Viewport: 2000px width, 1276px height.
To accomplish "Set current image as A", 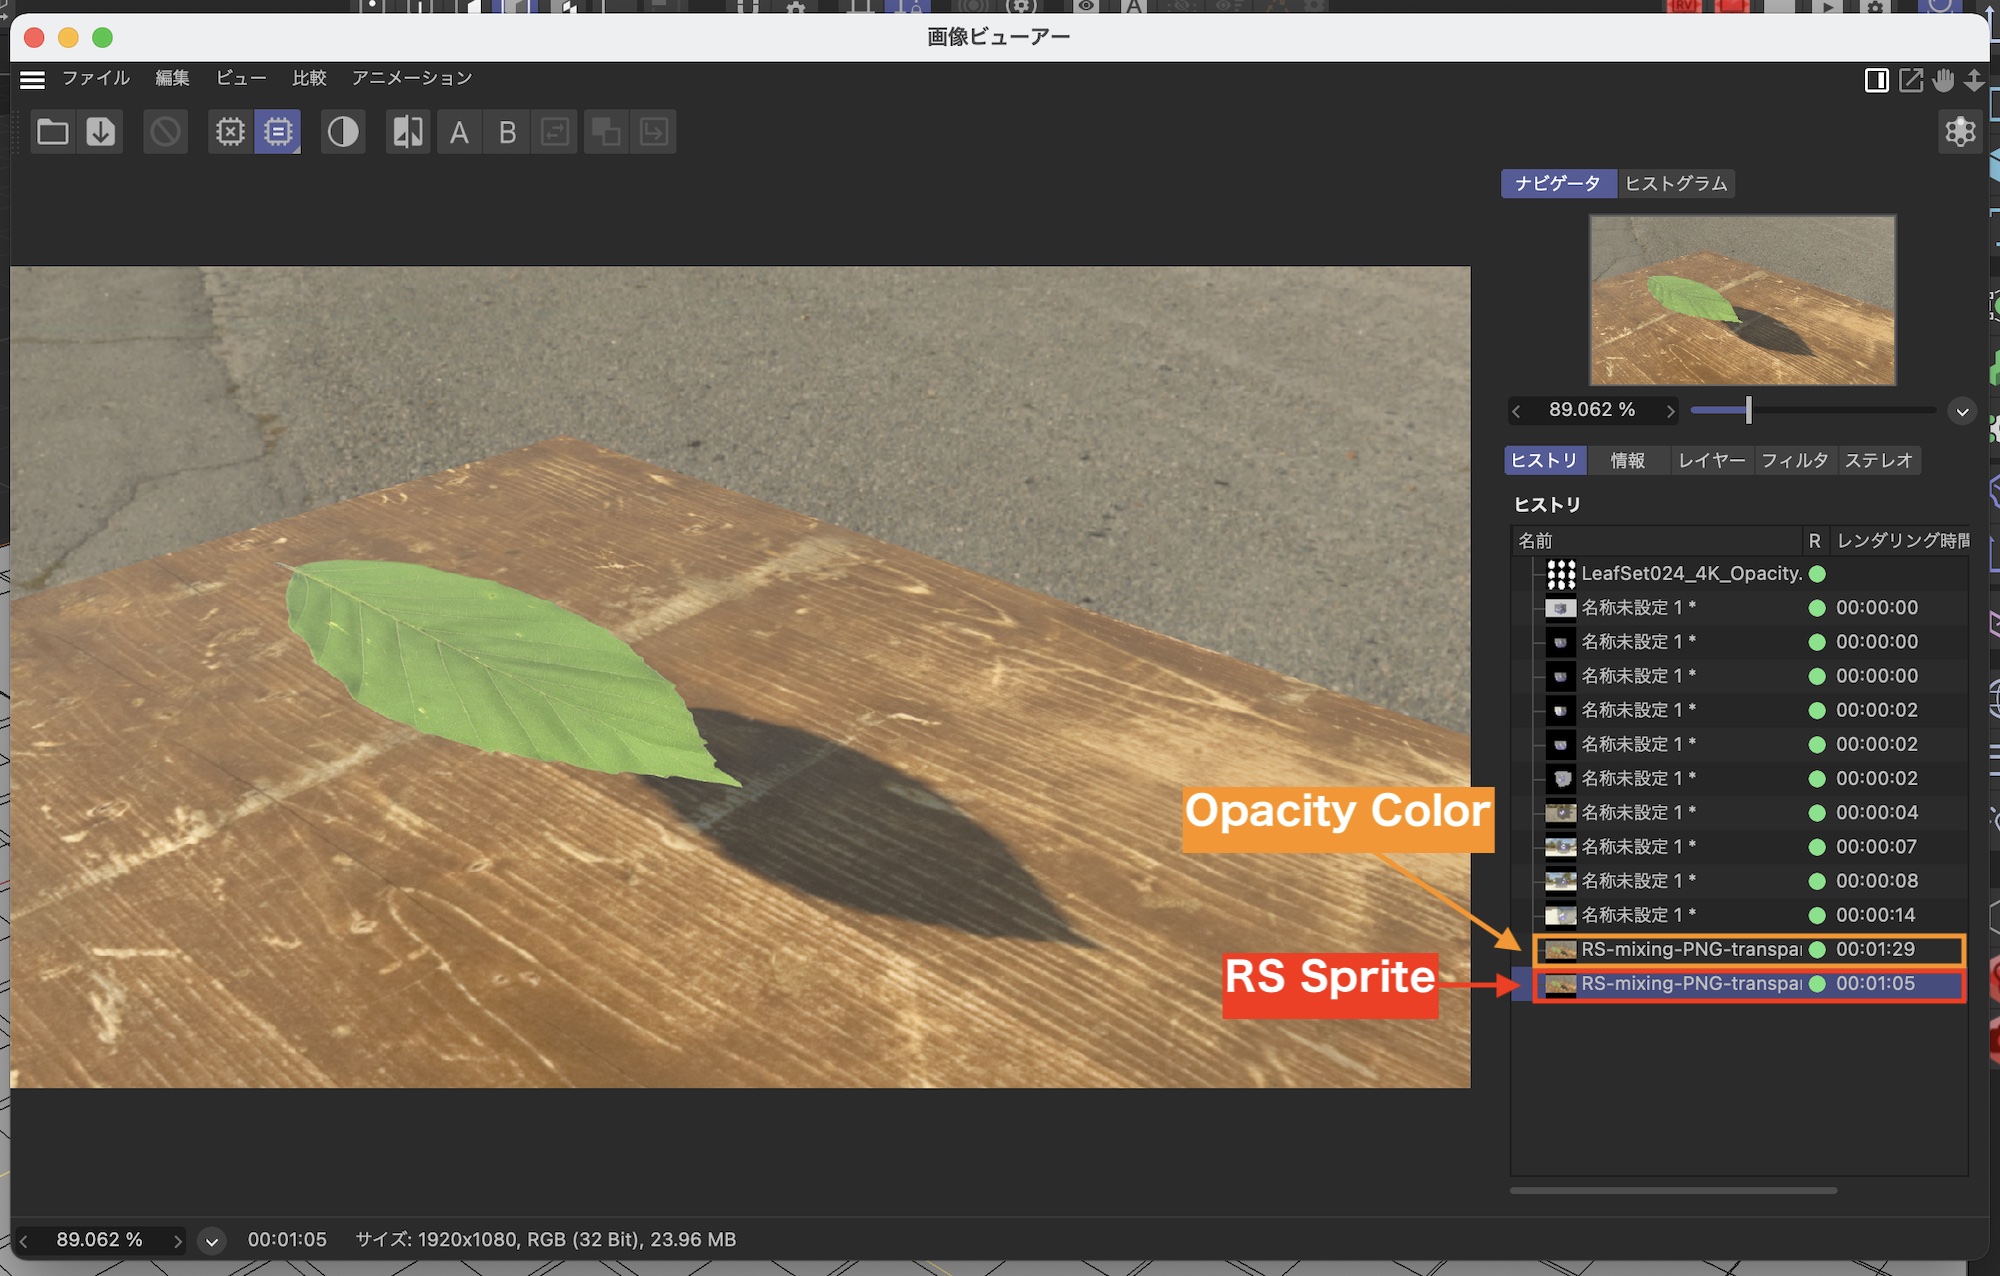I will tap(459, 132).
